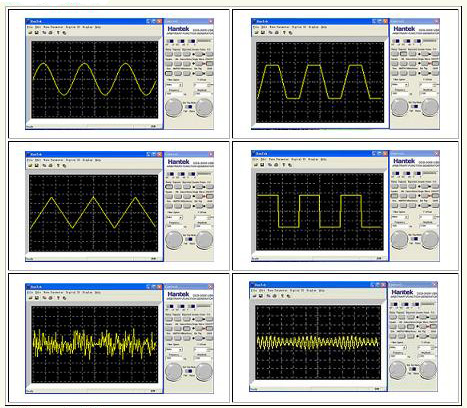Click the amplitude input field in the sine wave panel
This screenshot has width=467, height=408.
[x=203, y=94]
